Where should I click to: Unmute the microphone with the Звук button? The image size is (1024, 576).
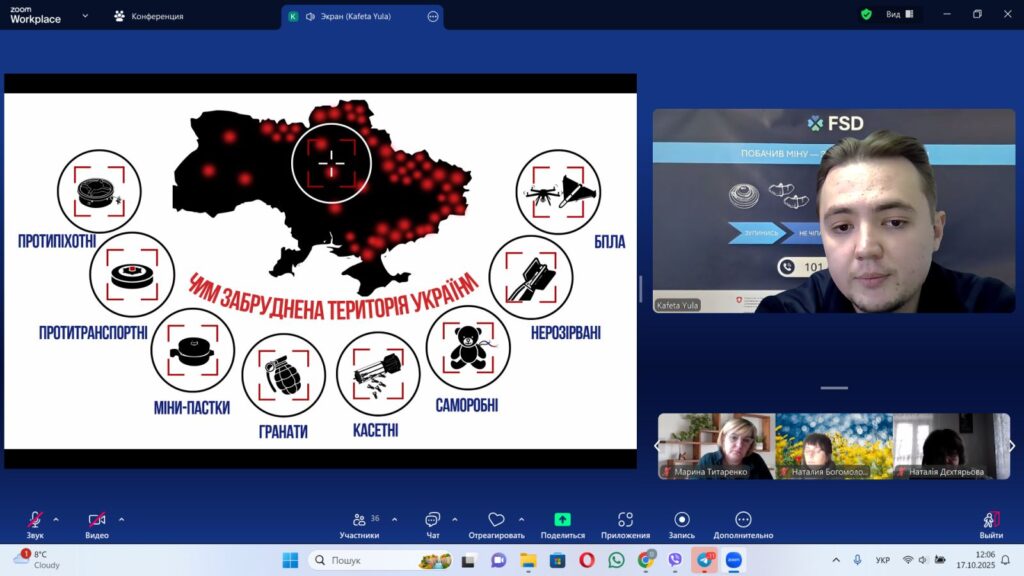coord(35,521)
